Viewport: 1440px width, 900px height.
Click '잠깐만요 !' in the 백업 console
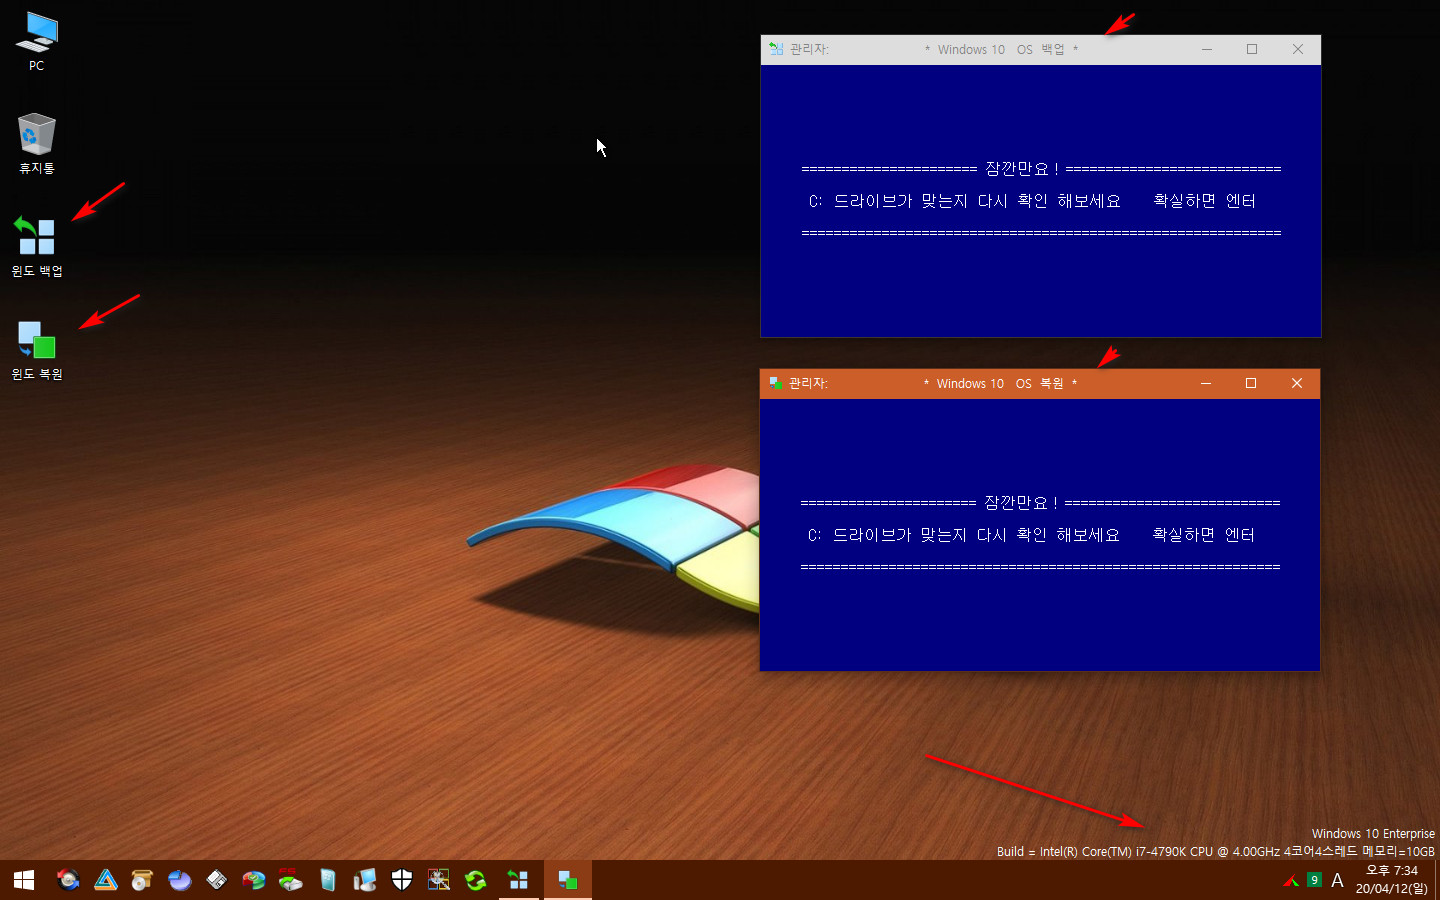(1022, 169)
